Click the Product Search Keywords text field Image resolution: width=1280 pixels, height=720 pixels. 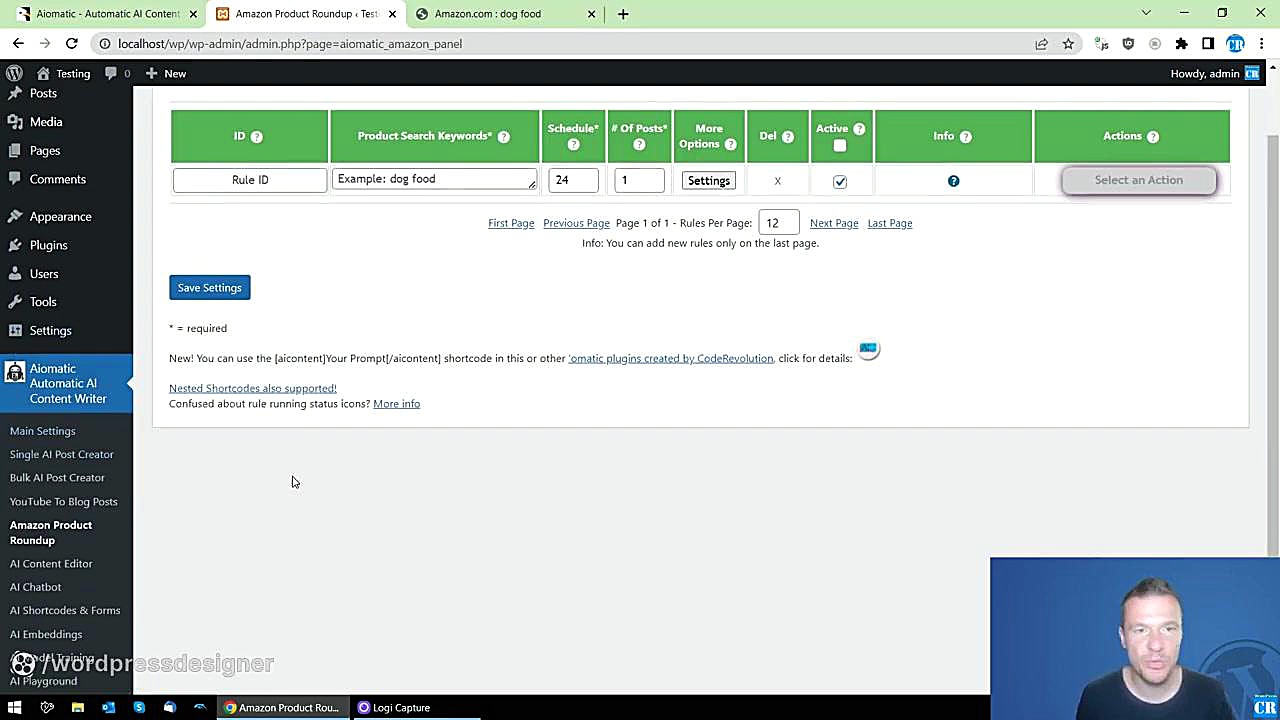pyautogui.click(x=435, y=179)
